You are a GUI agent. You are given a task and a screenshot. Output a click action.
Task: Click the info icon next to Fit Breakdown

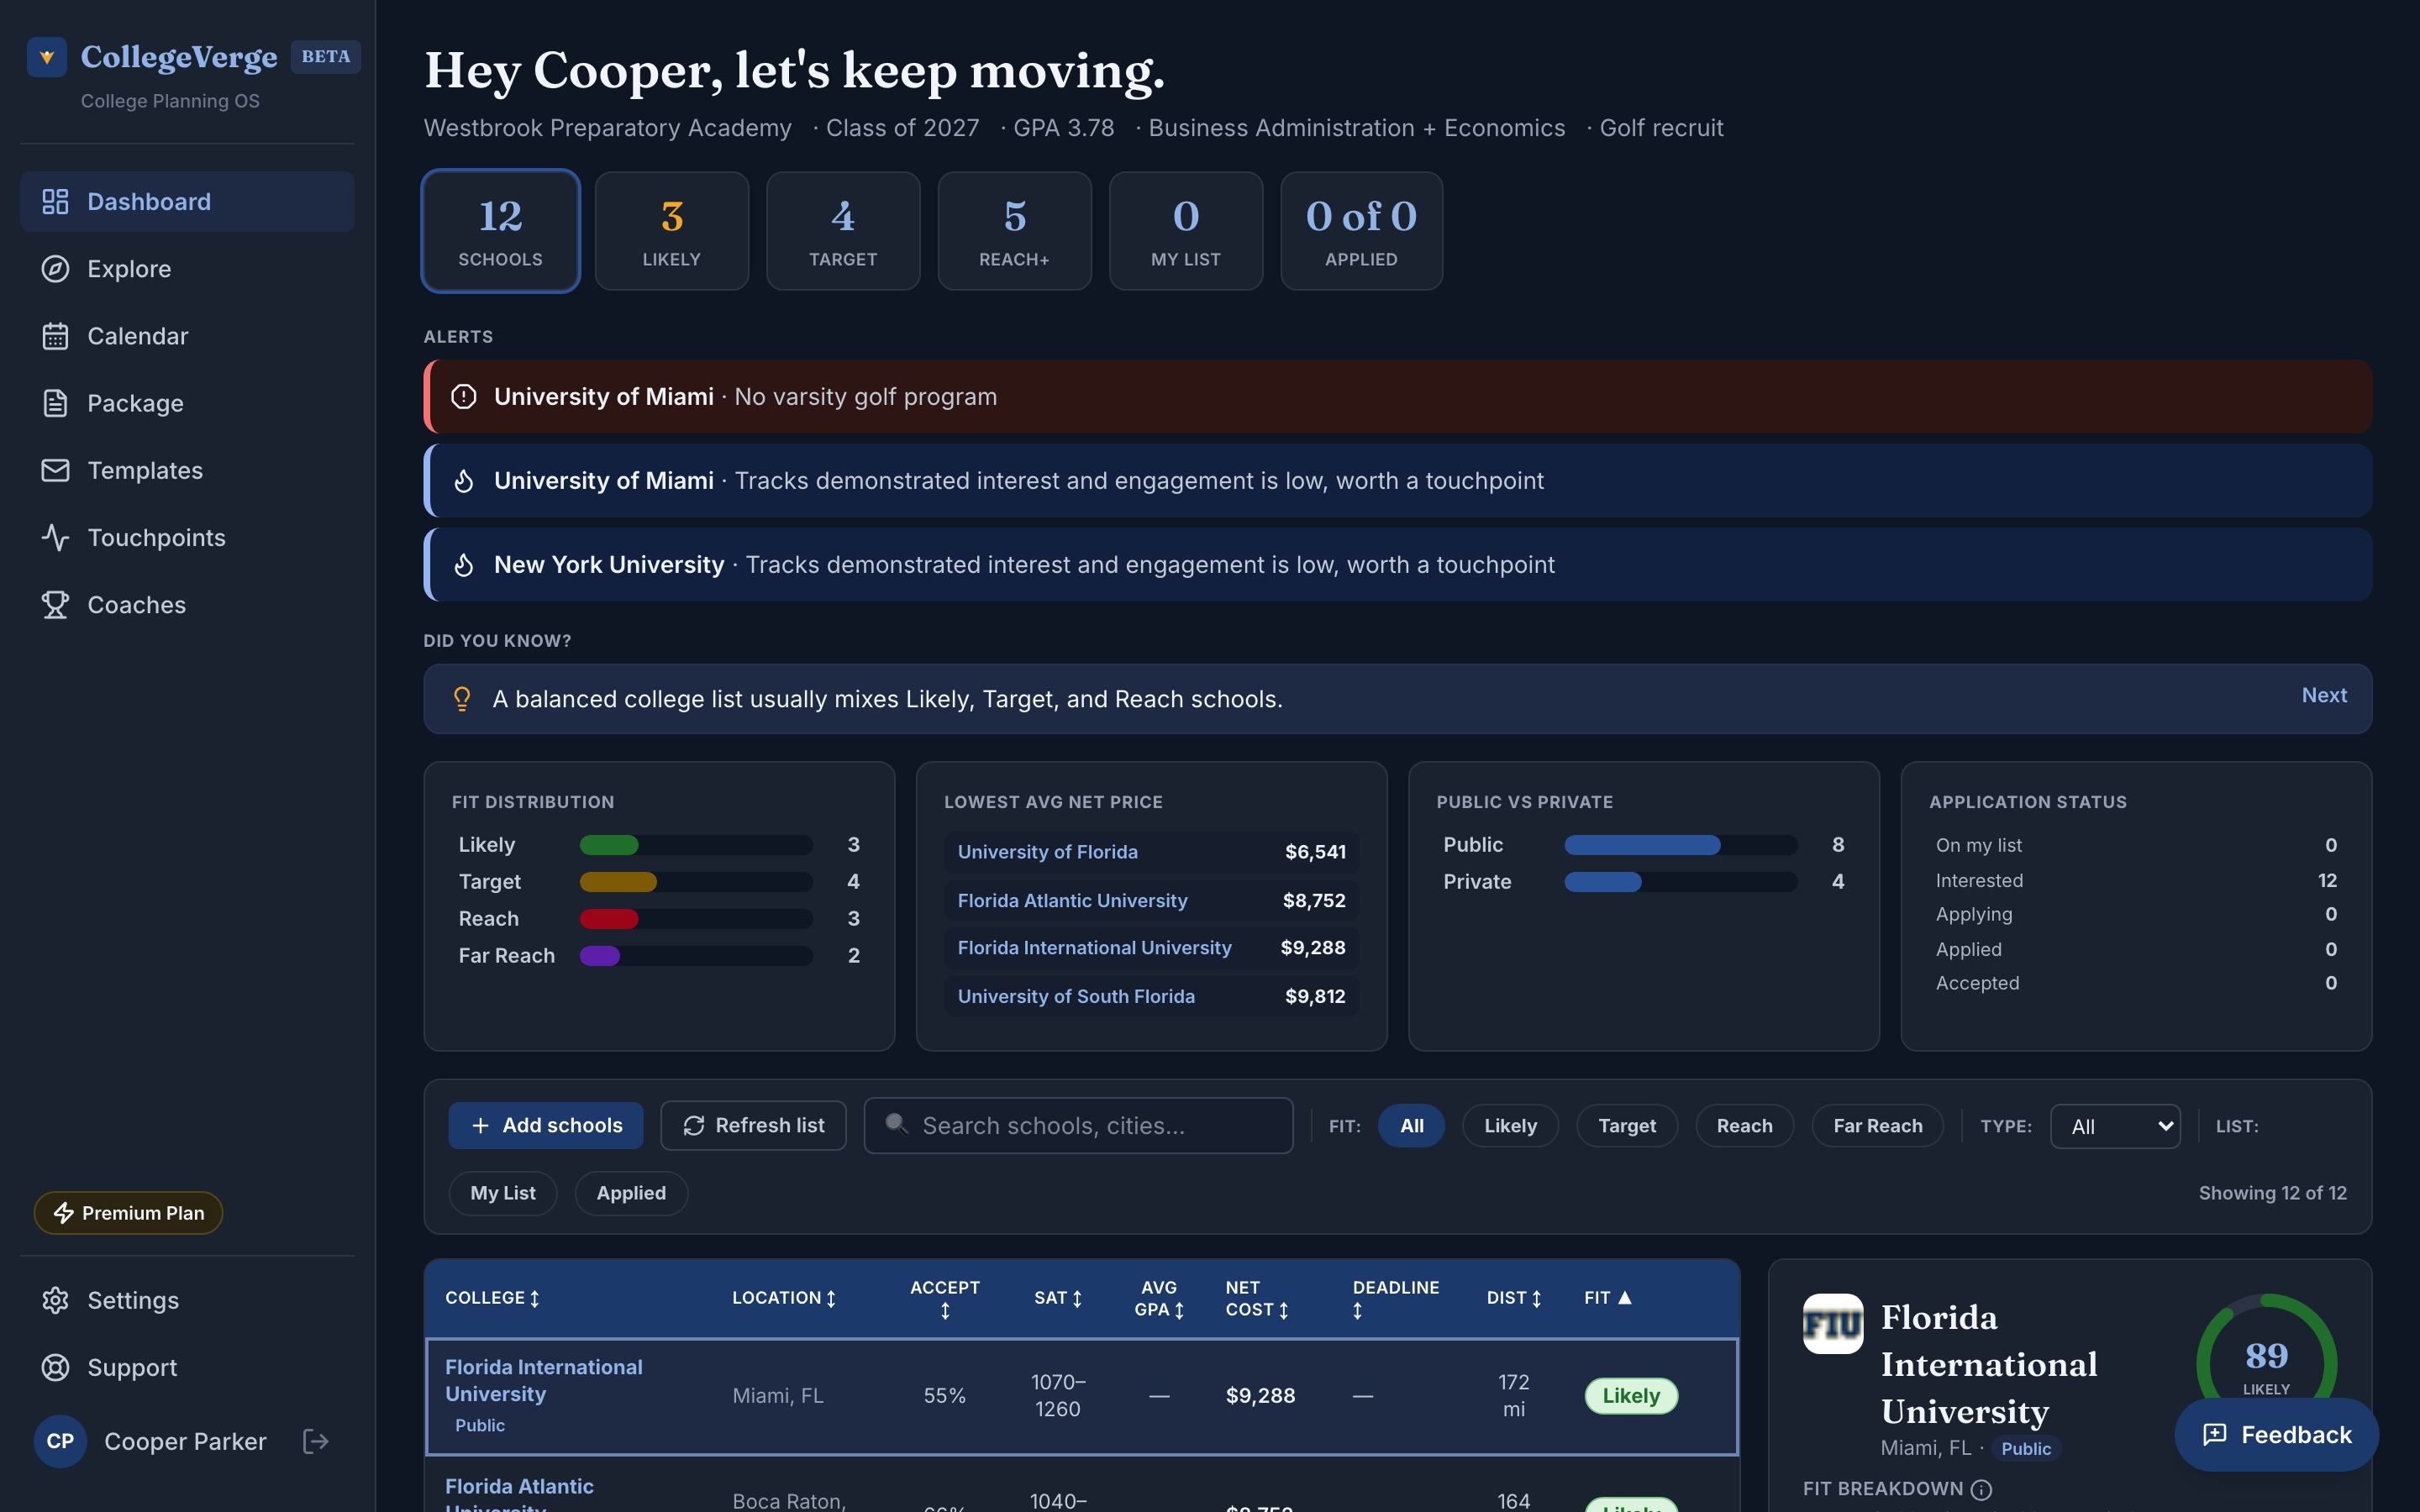1981,1489
